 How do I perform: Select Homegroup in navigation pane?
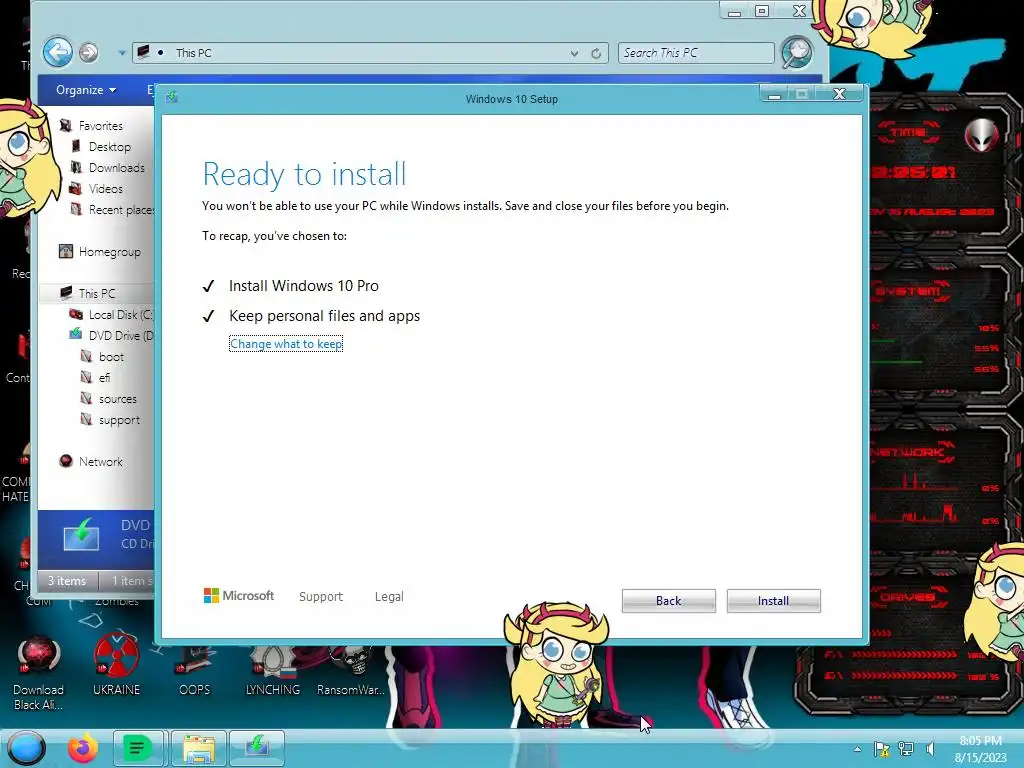(x=110, y=251)
